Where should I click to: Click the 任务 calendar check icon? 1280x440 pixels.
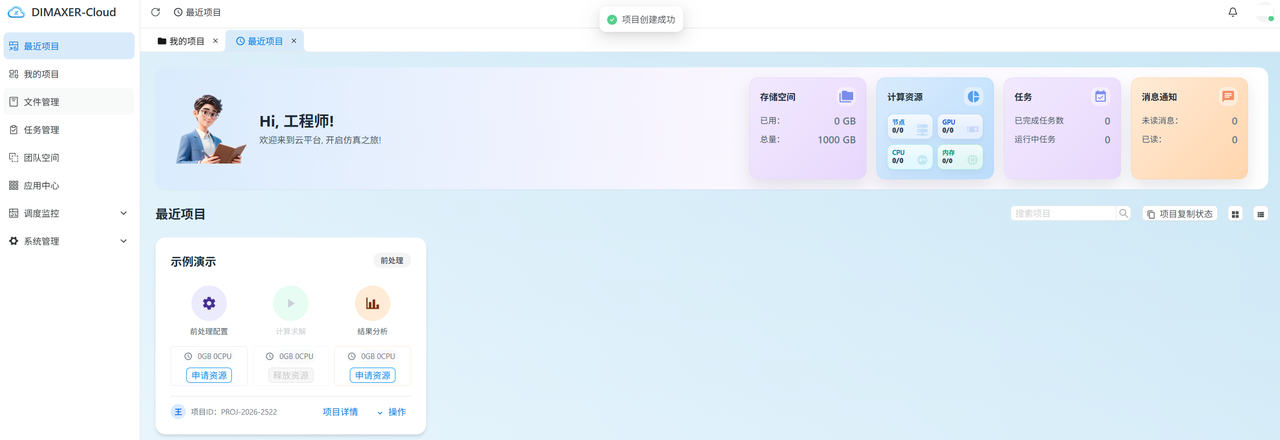pyautogui.click(x=1100, y=96)
